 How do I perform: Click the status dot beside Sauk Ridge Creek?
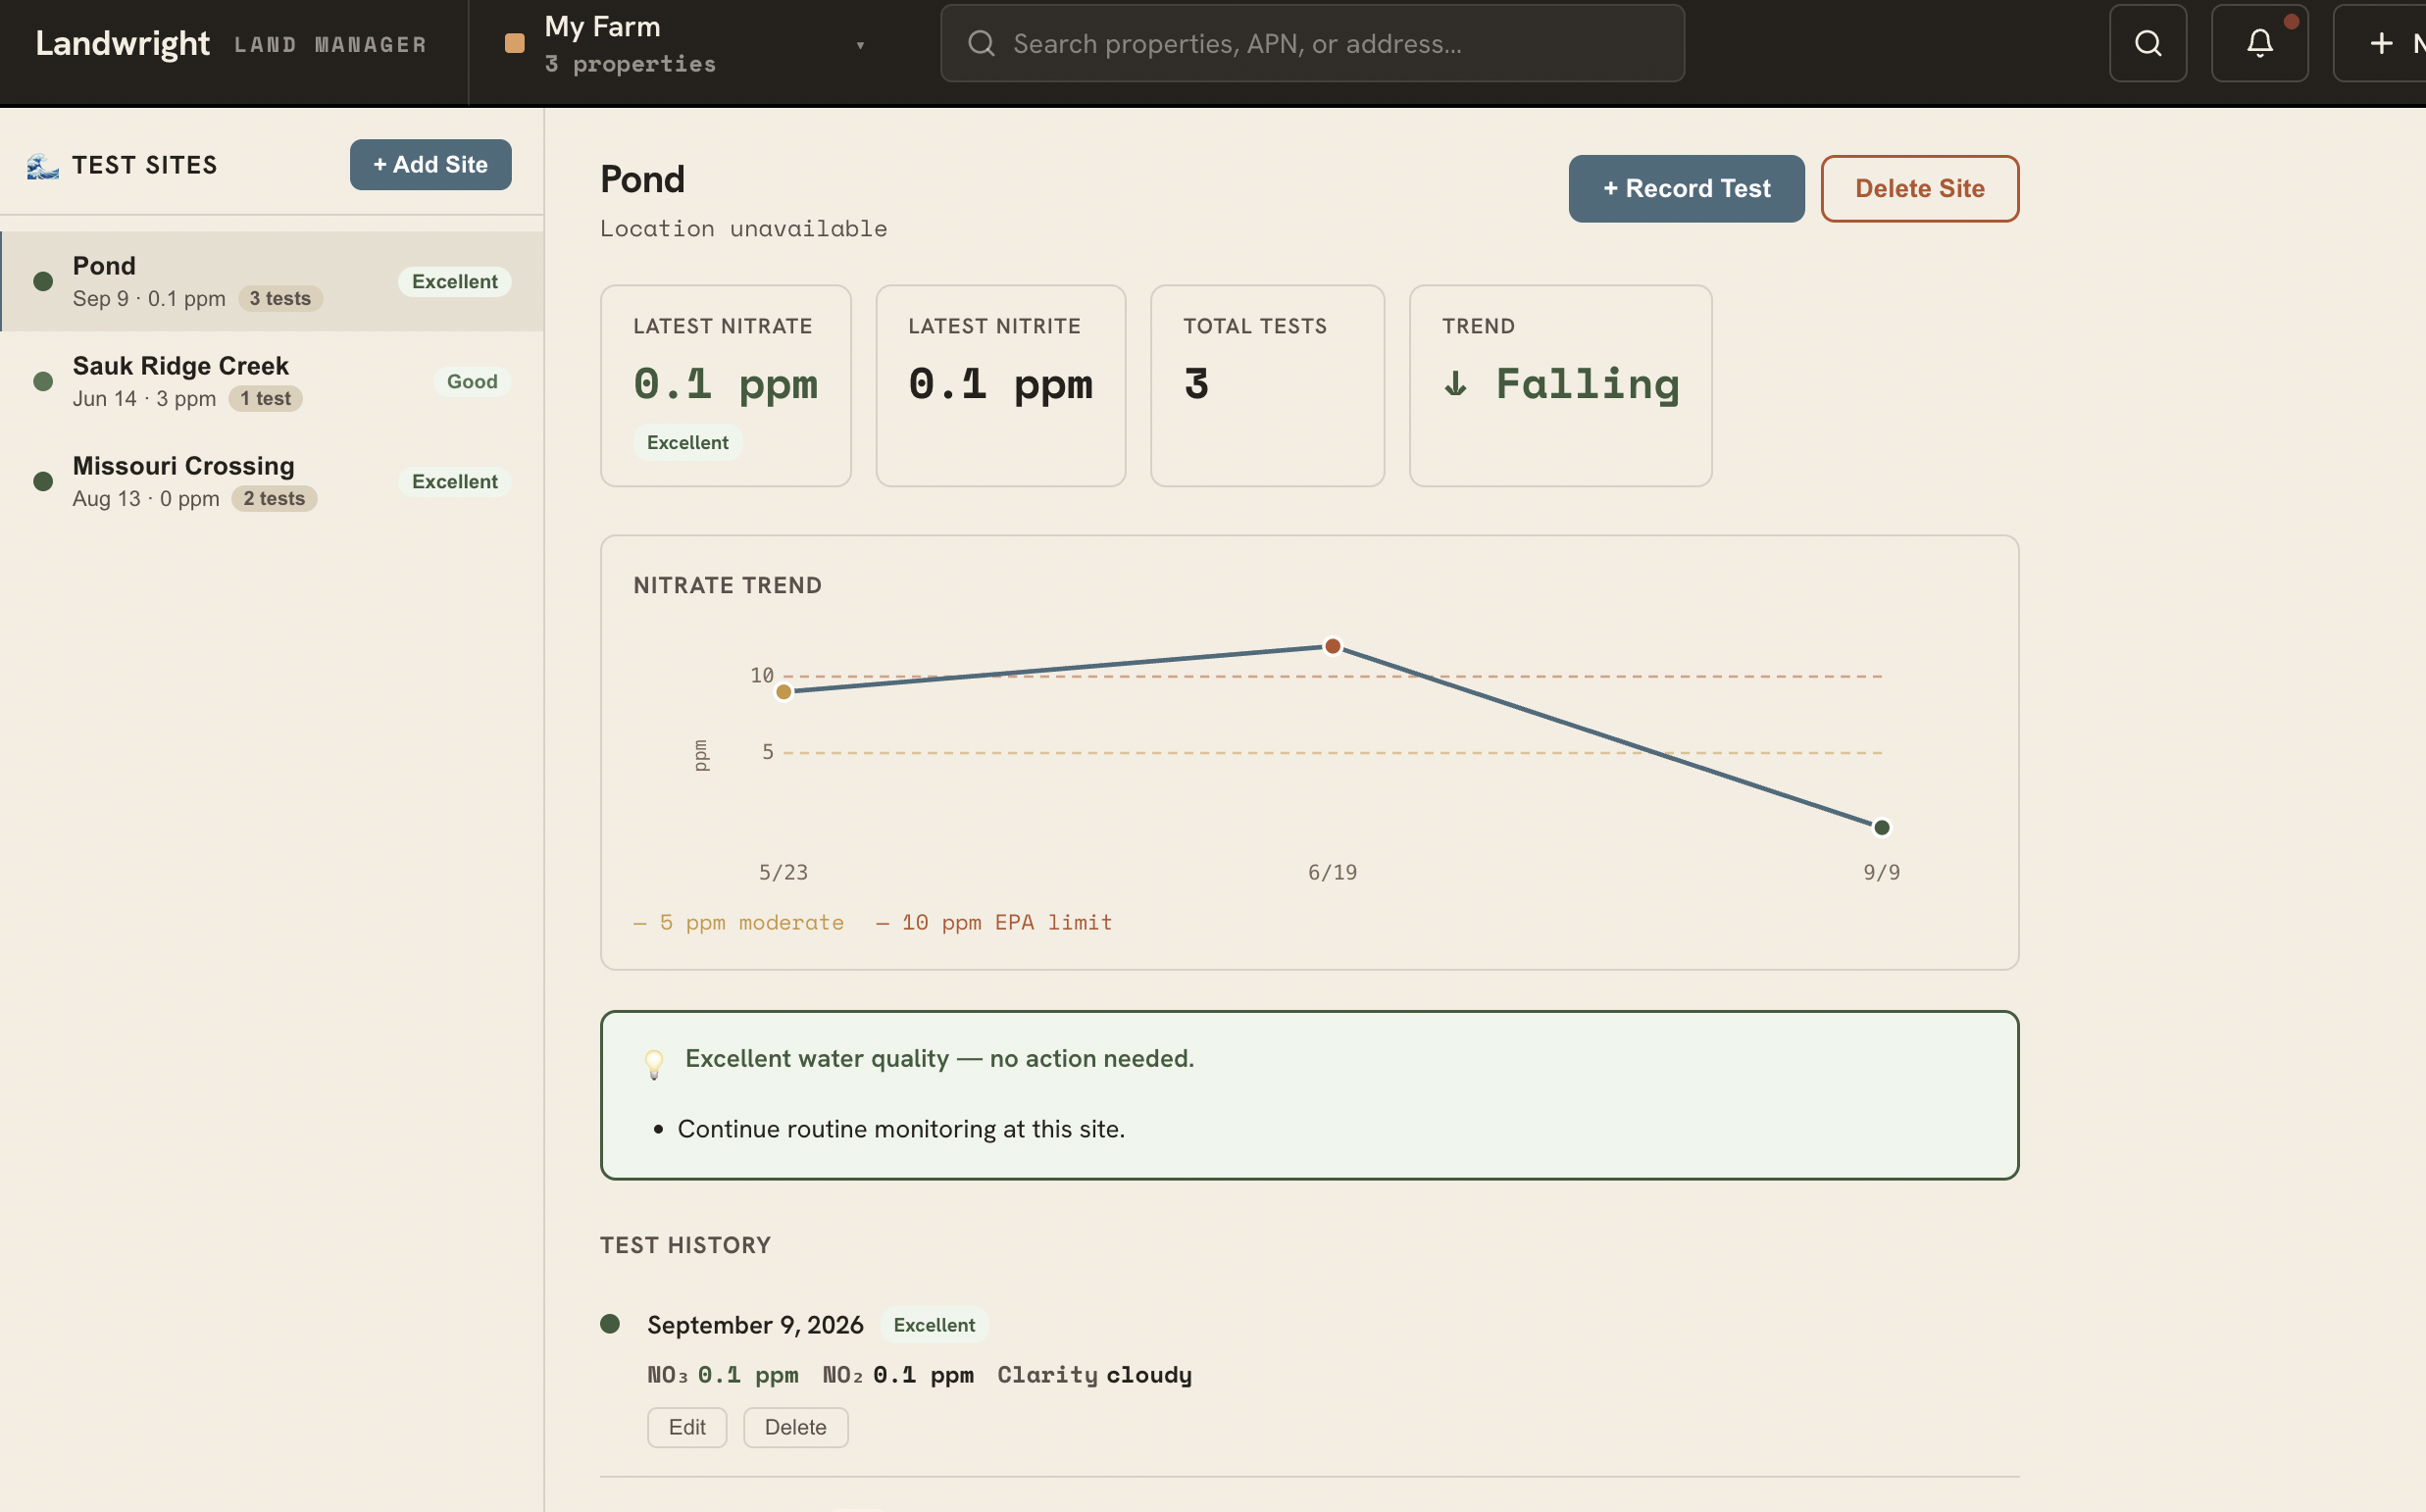coord(43,382)
